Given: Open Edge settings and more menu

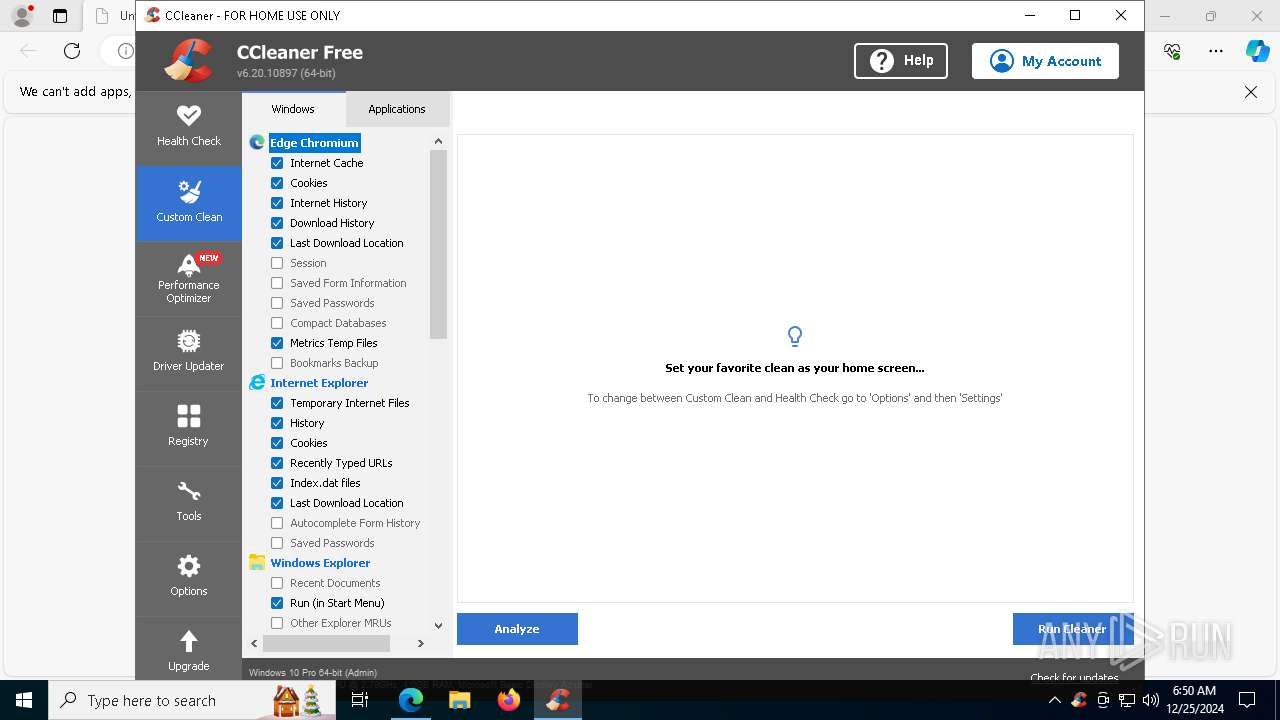Looking at the screenshot, I should (x=1216, y=51).
